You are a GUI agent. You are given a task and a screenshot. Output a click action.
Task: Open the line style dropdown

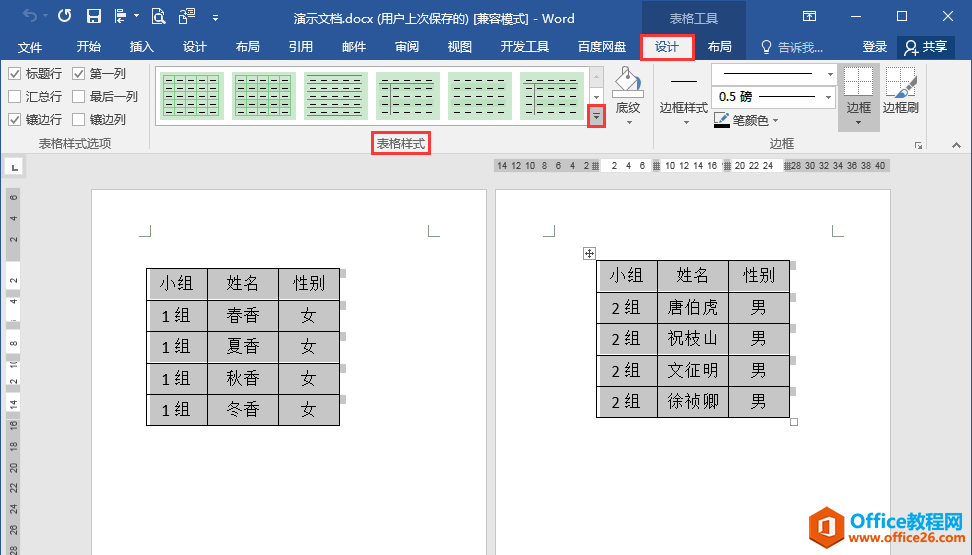coord(830,74)
